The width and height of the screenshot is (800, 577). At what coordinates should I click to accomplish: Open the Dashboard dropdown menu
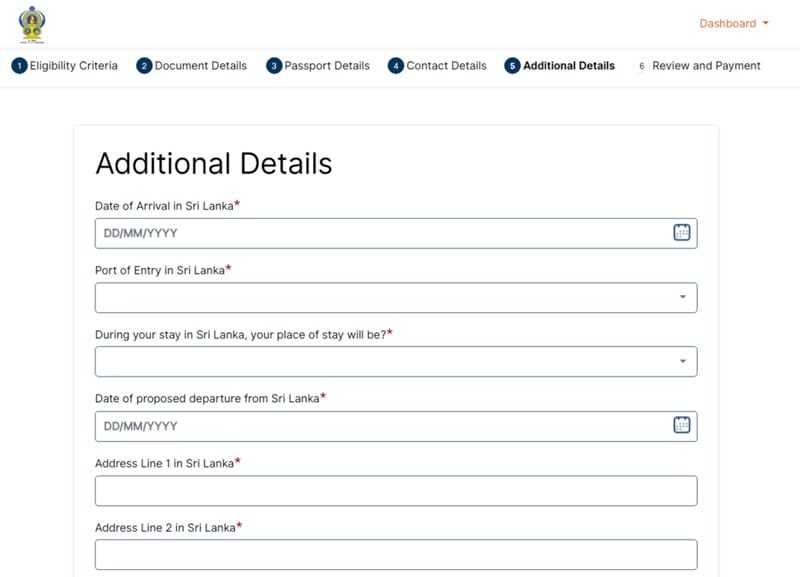[x=734, y=23]
